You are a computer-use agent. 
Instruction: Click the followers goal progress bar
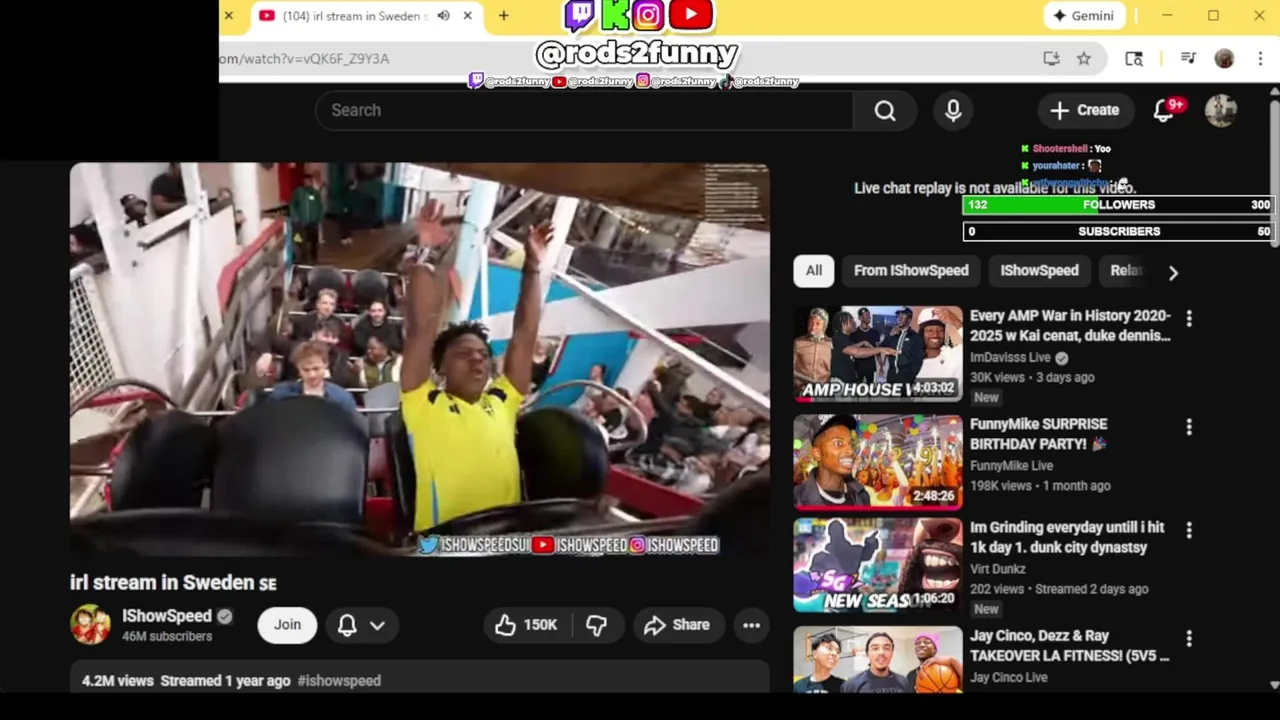pos(1118,205)
